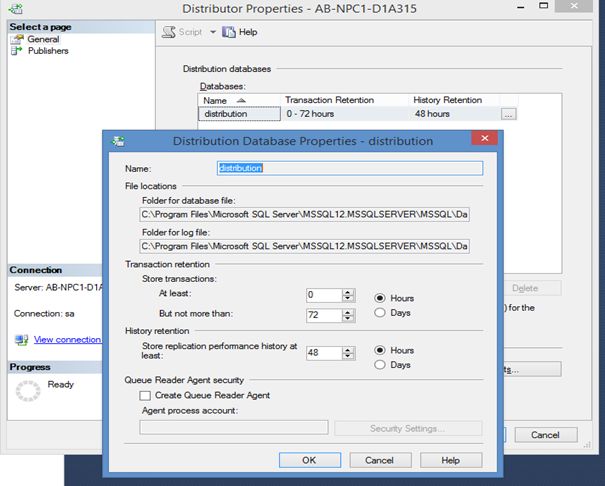Click the Folder for log file field
Image resolution: width=605 pixels, height=486 pixels.
pos(304,246)
